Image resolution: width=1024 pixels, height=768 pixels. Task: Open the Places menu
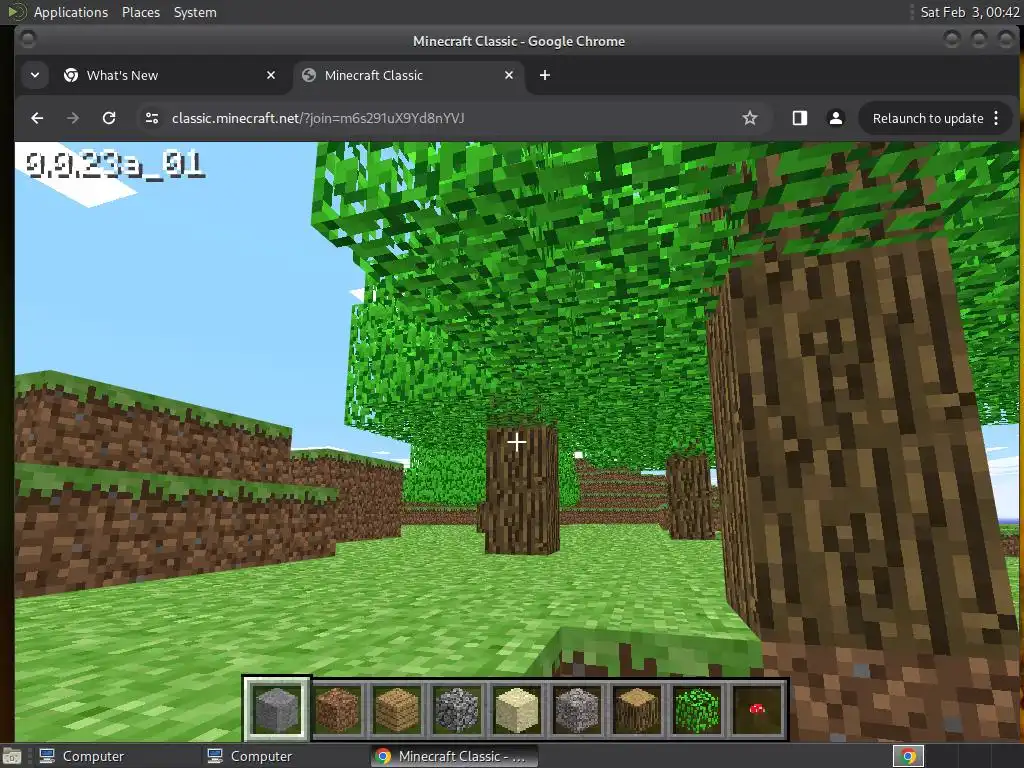pos(141,12)
